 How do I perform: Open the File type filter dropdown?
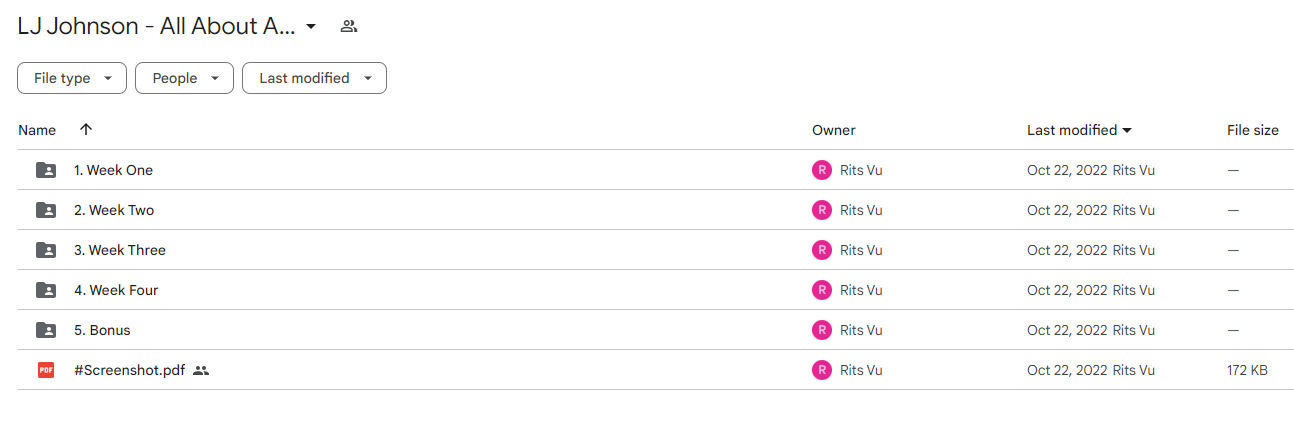click(x=72, y=78)
